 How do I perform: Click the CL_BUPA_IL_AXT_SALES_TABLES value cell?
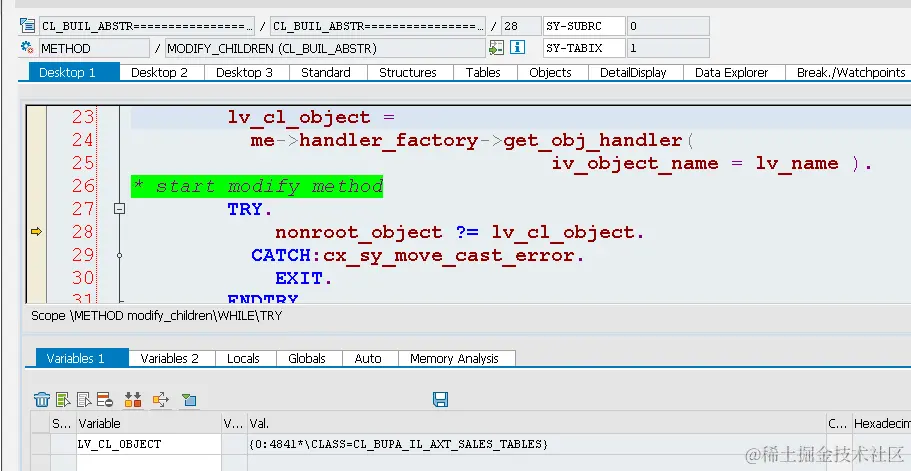pos(537,444)
